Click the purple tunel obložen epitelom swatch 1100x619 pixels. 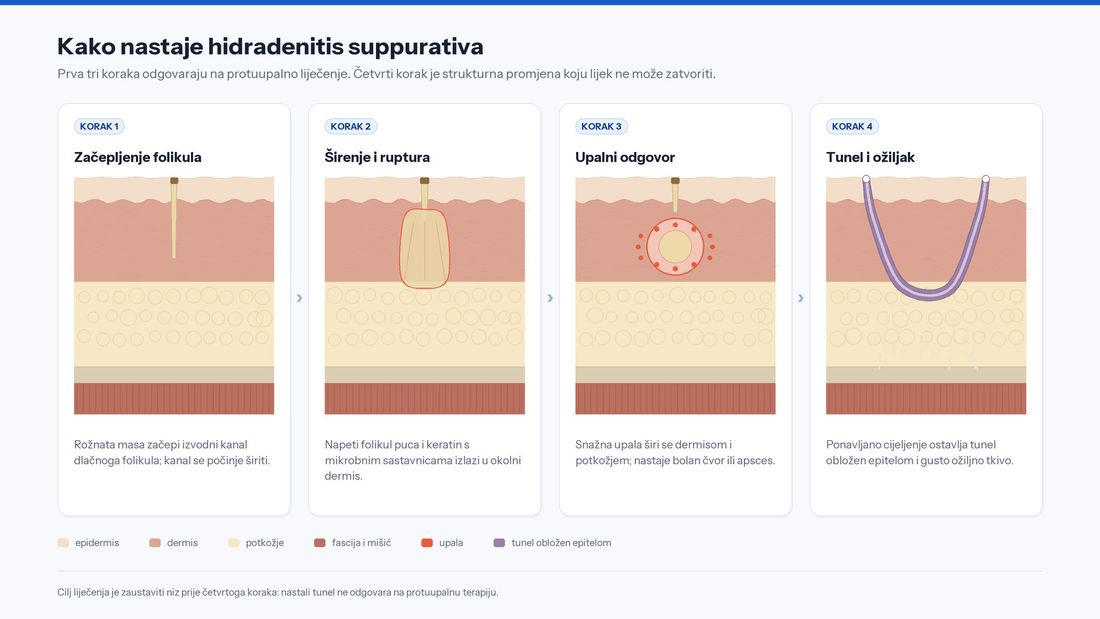[x=499, y=543]
